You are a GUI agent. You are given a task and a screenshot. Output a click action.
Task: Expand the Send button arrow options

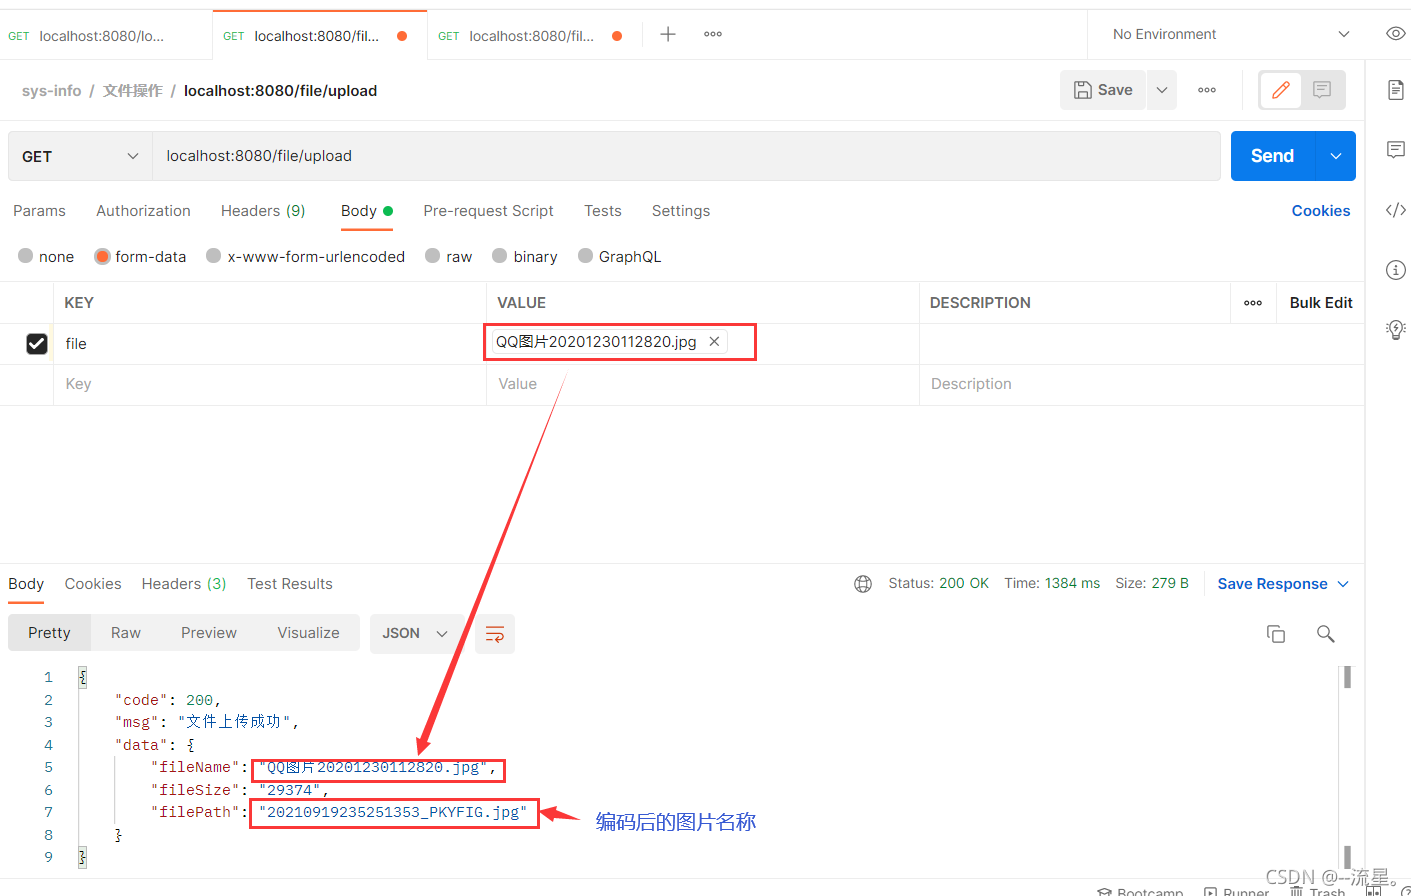(x=1336, y=156)
